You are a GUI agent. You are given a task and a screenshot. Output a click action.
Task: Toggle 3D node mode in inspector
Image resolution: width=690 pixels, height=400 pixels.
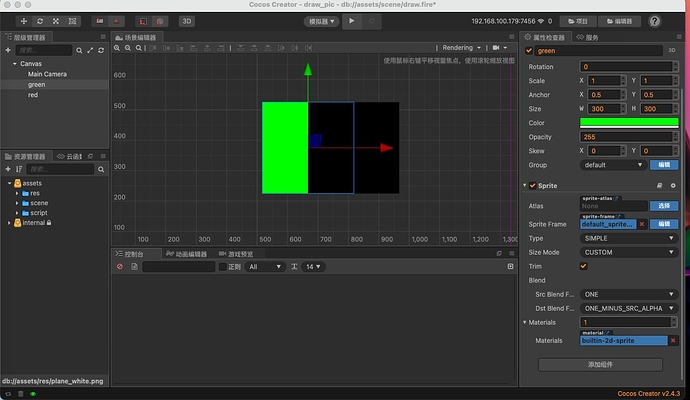tap(672, 50)
